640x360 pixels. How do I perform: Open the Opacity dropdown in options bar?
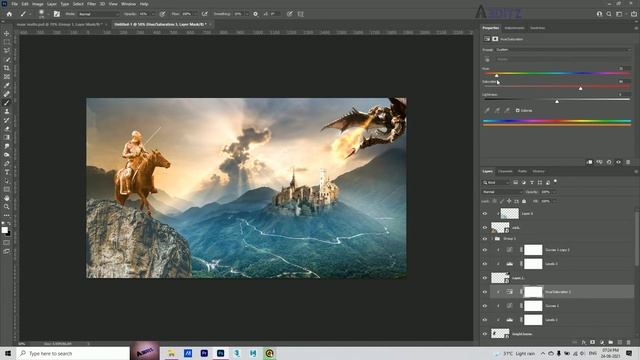[x=153, y=14]
